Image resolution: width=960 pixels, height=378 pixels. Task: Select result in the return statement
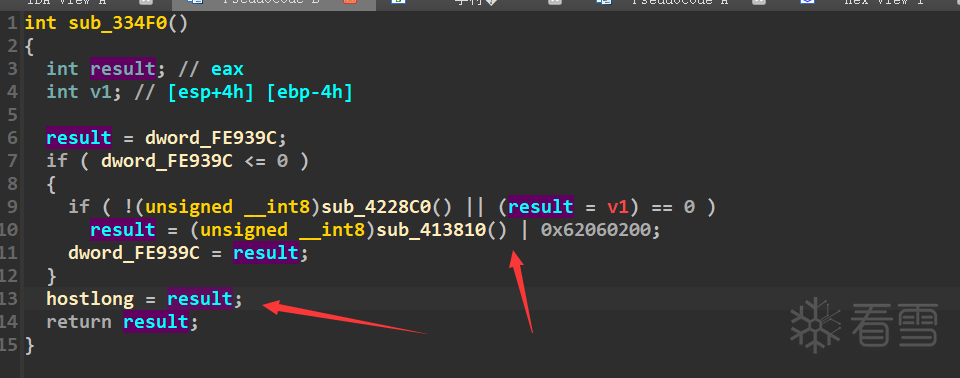pos(156,322)
